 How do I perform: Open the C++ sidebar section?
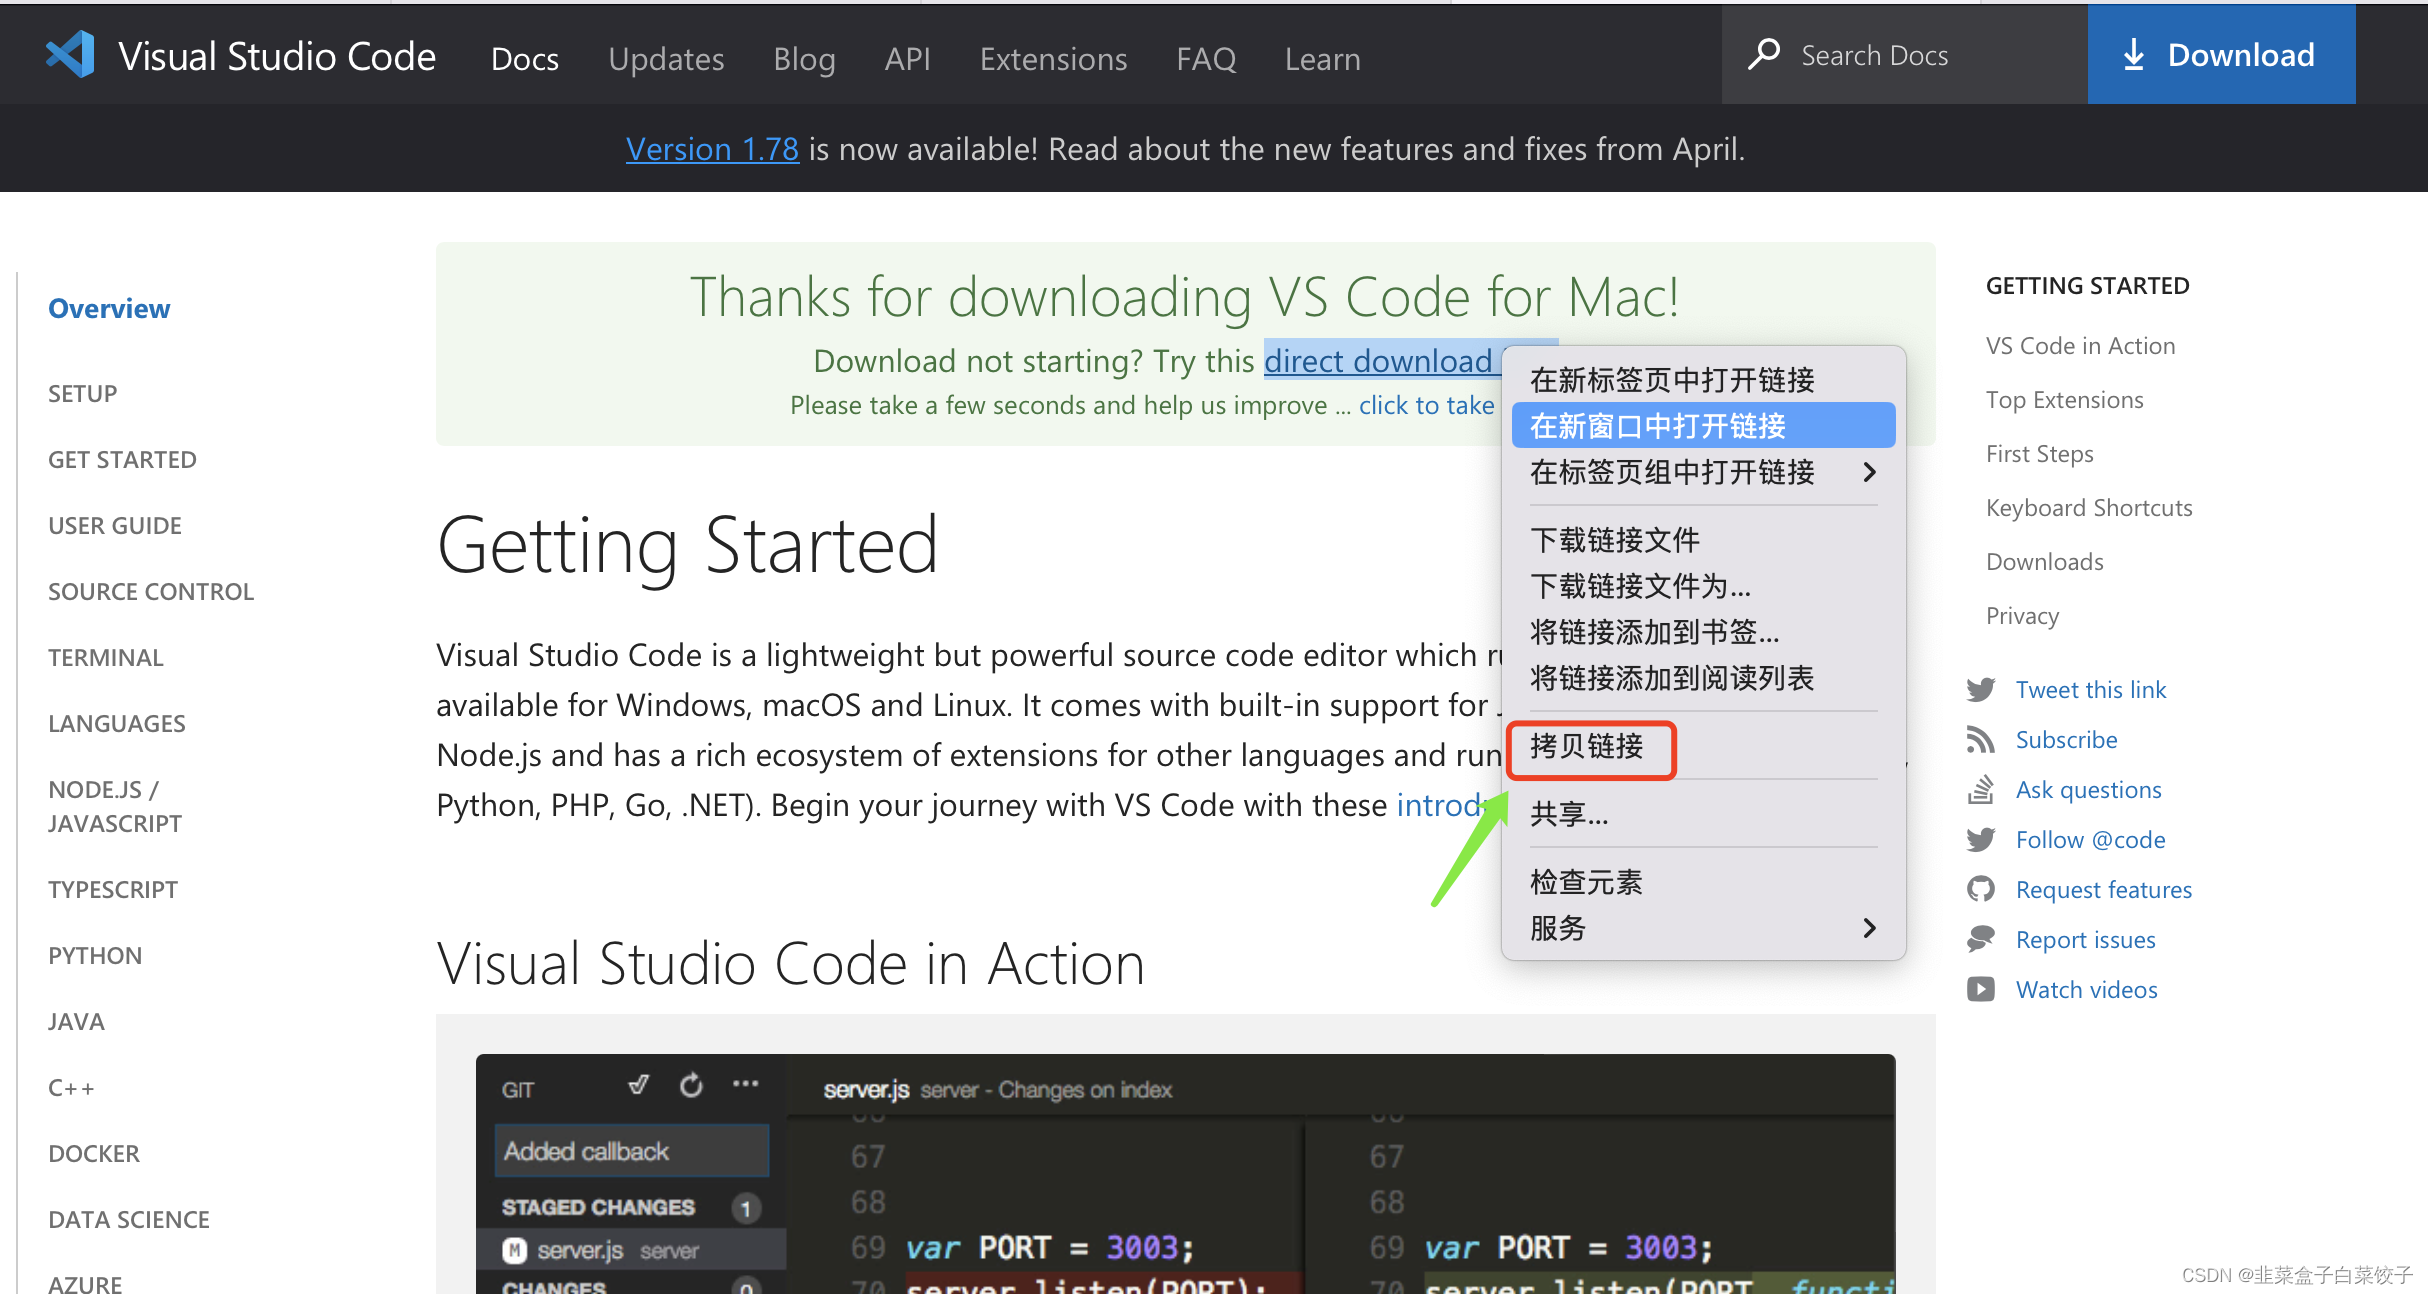(x=71, y=1087)
